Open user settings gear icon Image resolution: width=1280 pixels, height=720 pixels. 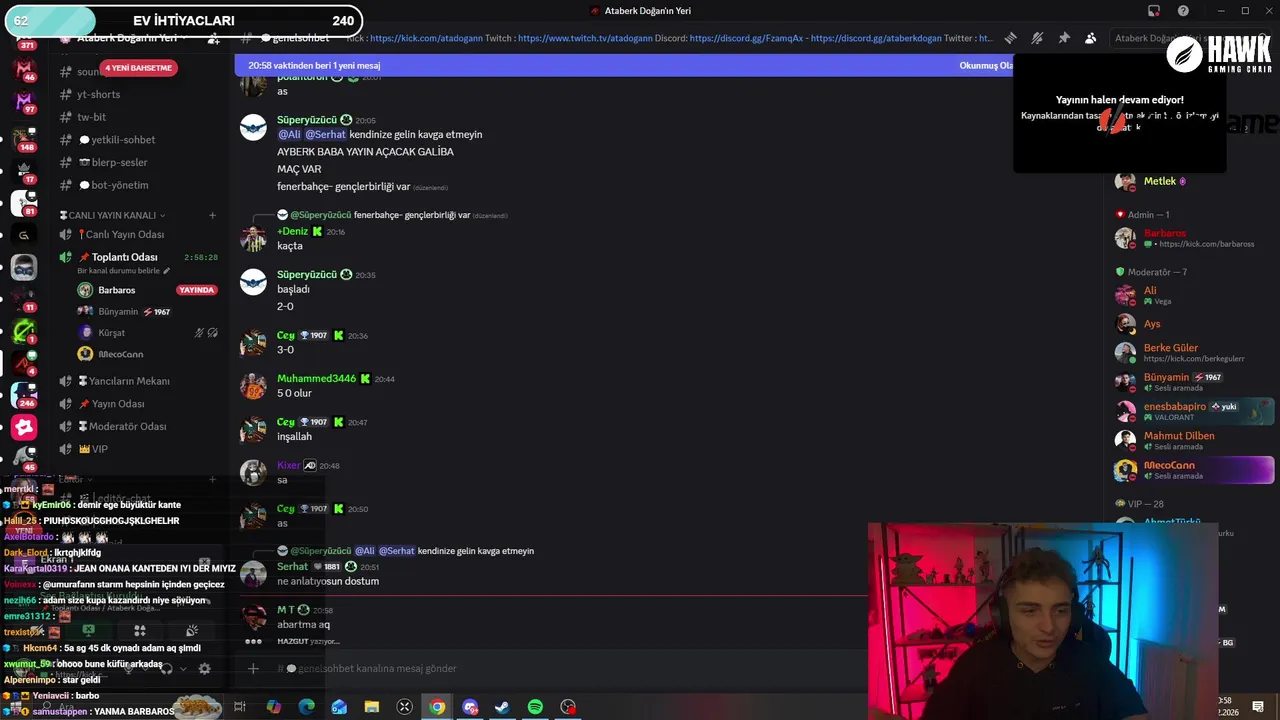pos(204,668)
